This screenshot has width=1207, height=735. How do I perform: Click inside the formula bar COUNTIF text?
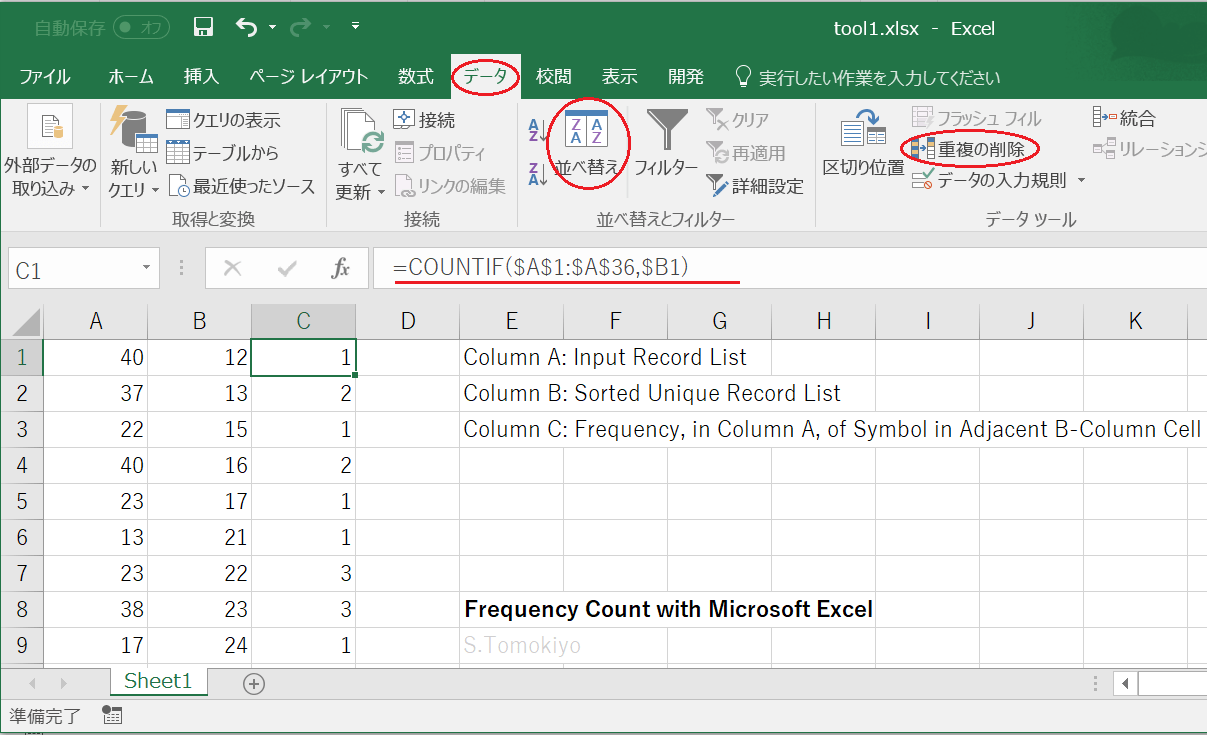click(x=540, y=268)
